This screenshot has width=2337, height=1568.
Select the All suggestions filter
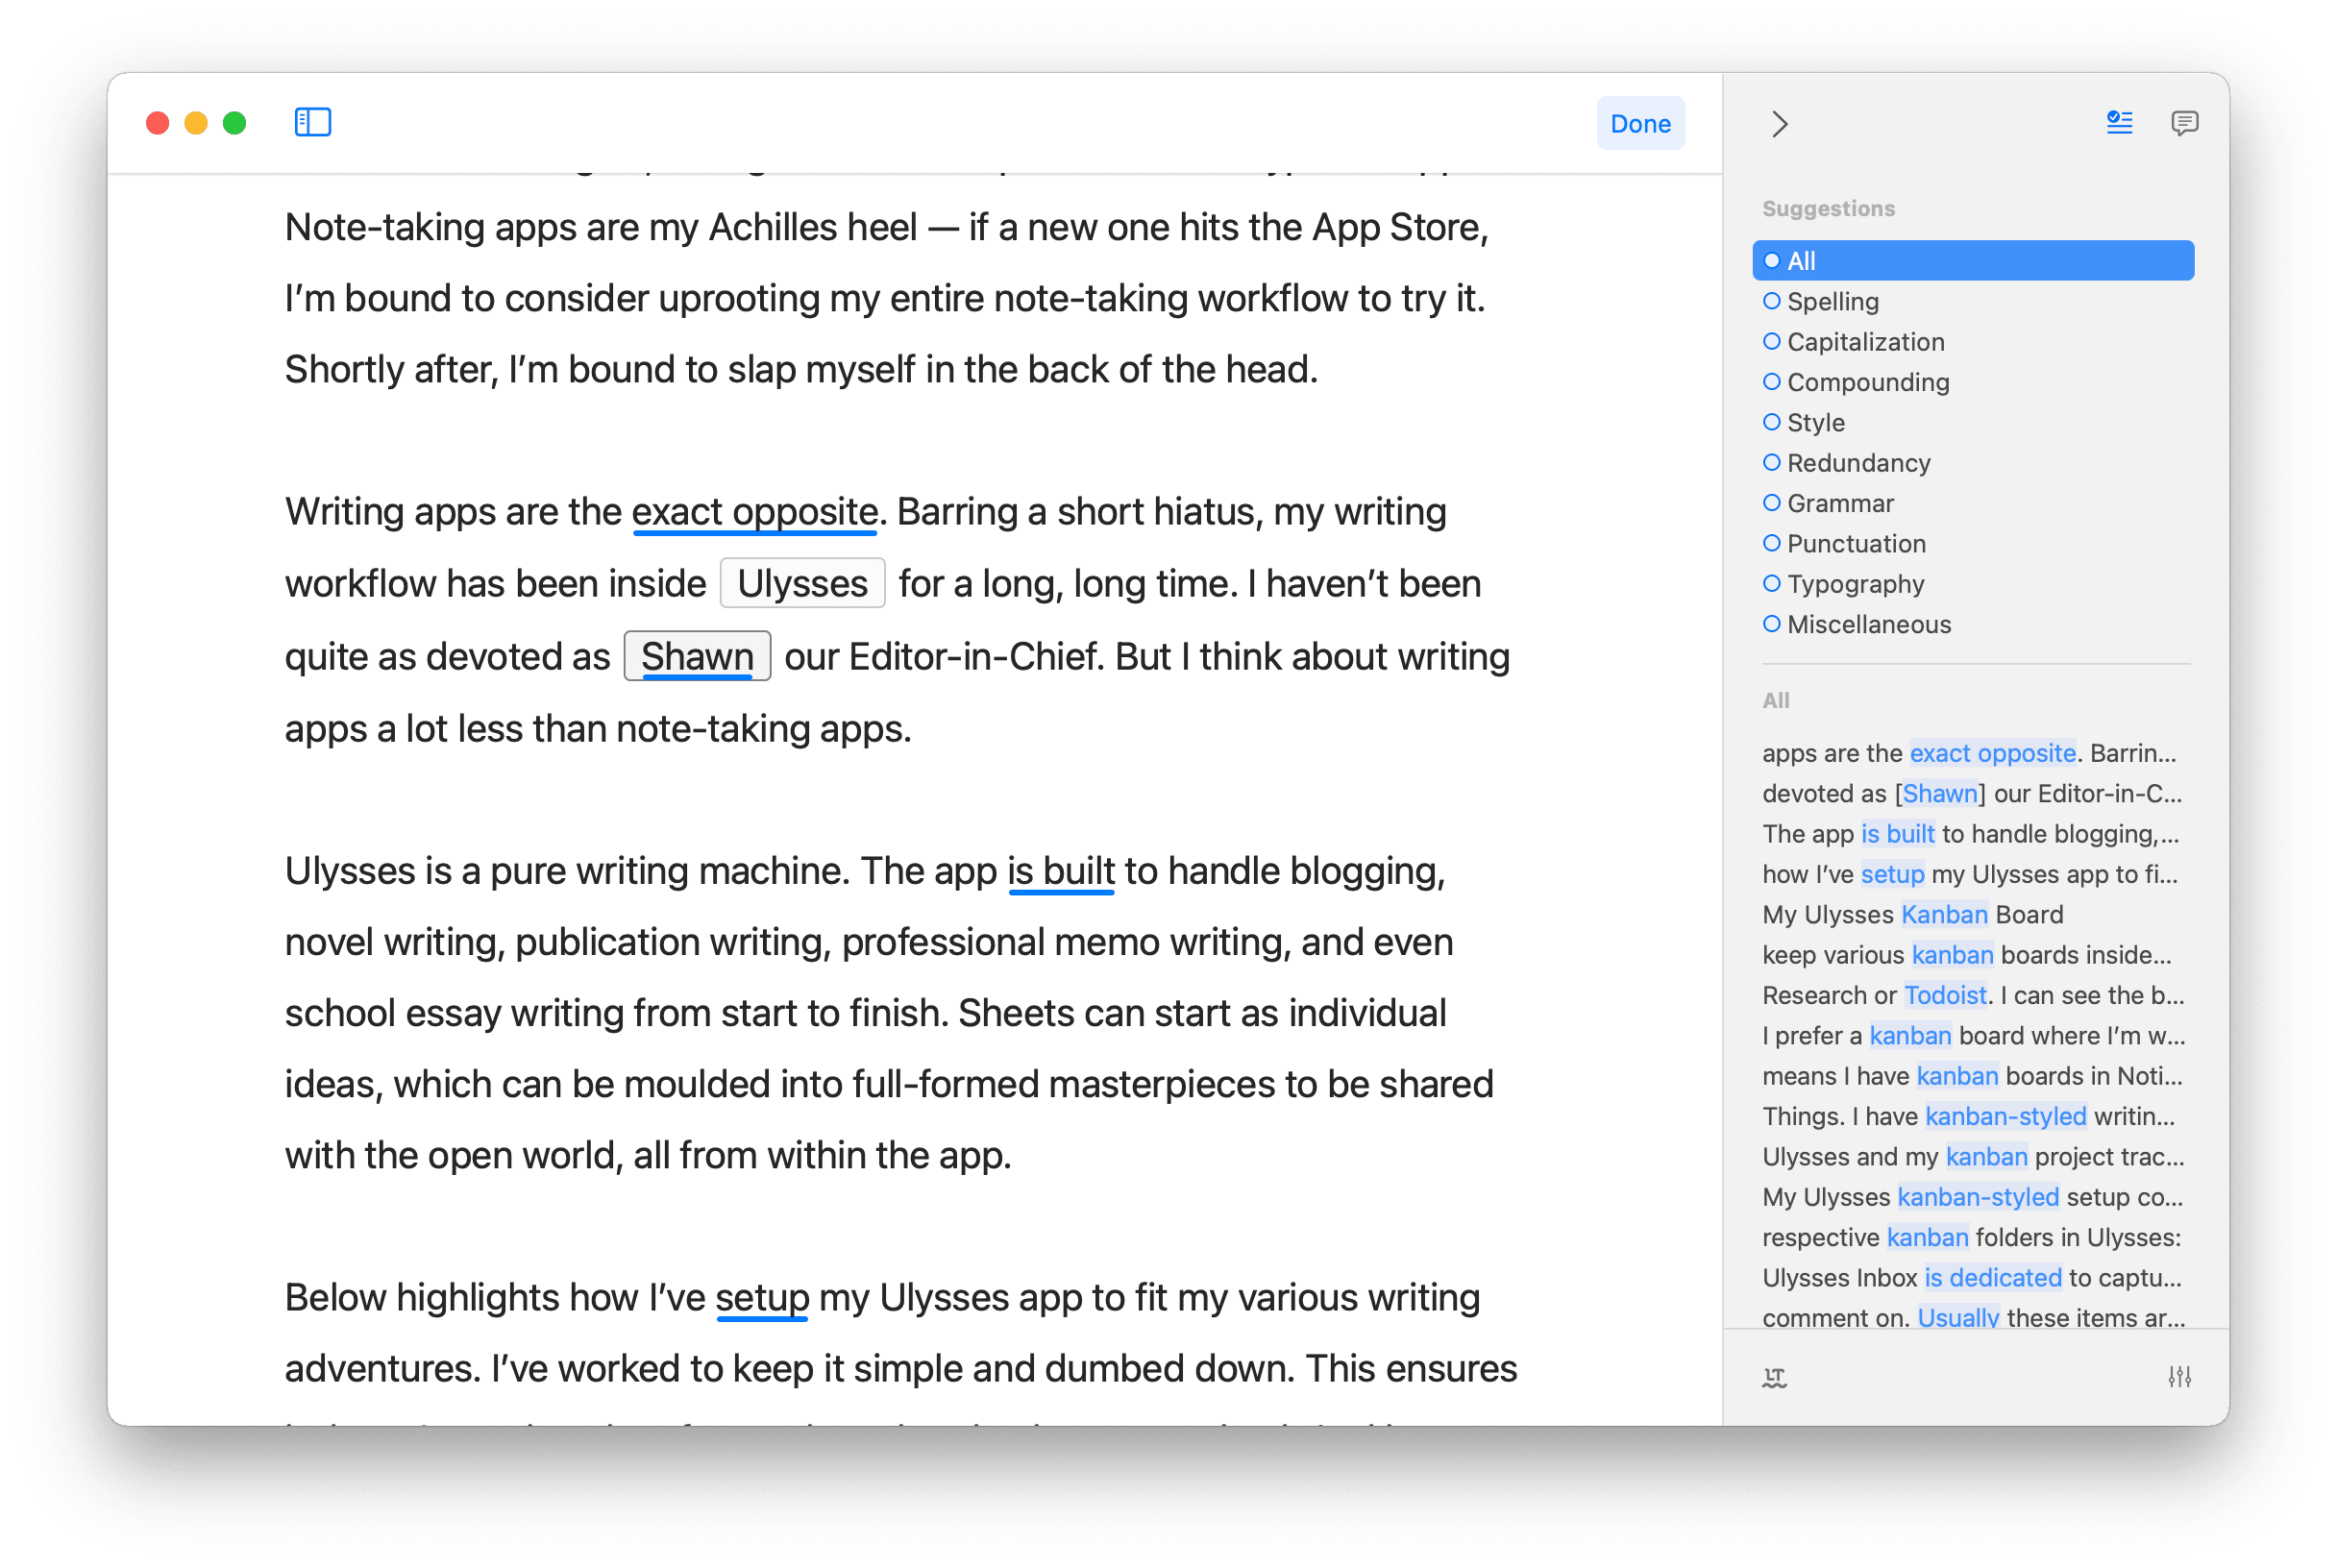tap(1974, 261)
